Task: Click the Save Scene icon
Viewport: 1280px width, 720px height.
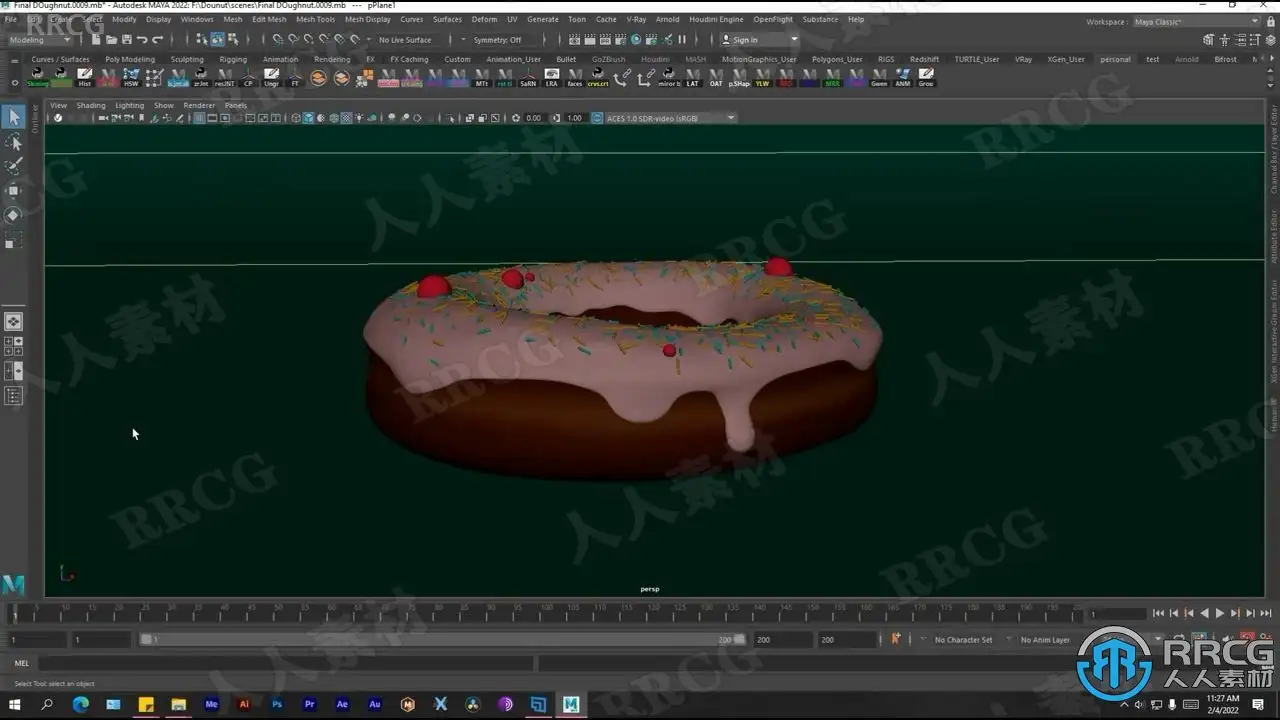Action: tap(126, 40)
